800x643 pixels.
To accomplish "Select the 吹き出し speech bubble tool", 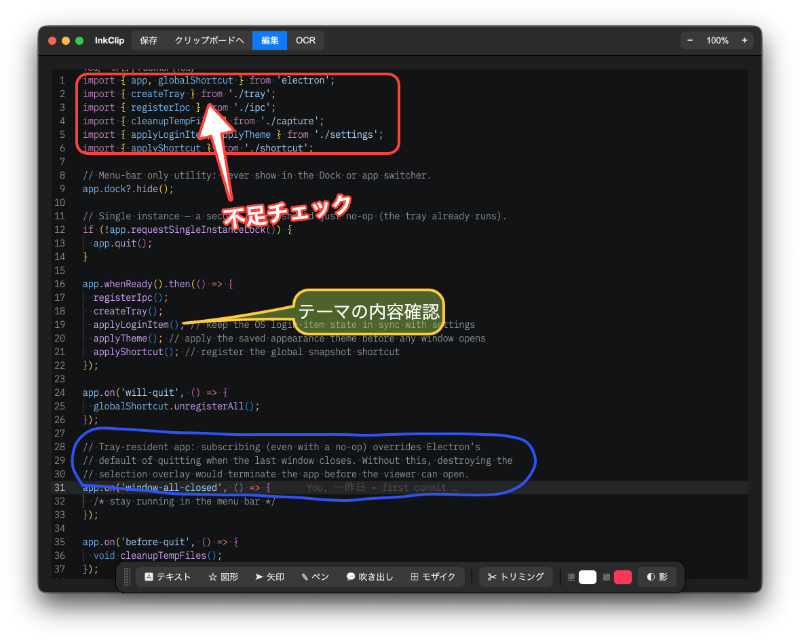I will coord(370,577).
